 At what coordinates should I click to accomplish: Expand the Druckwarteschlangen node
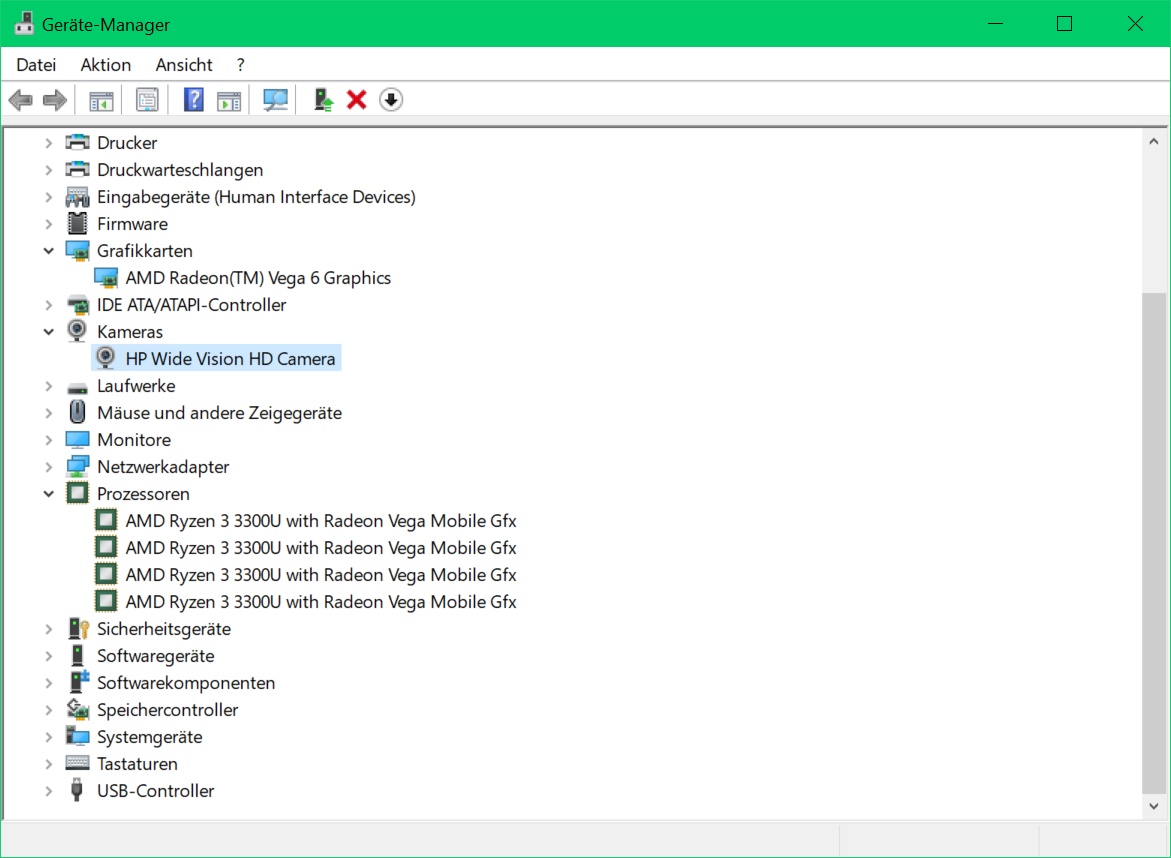pyautogui.click(x=49, y=170)
